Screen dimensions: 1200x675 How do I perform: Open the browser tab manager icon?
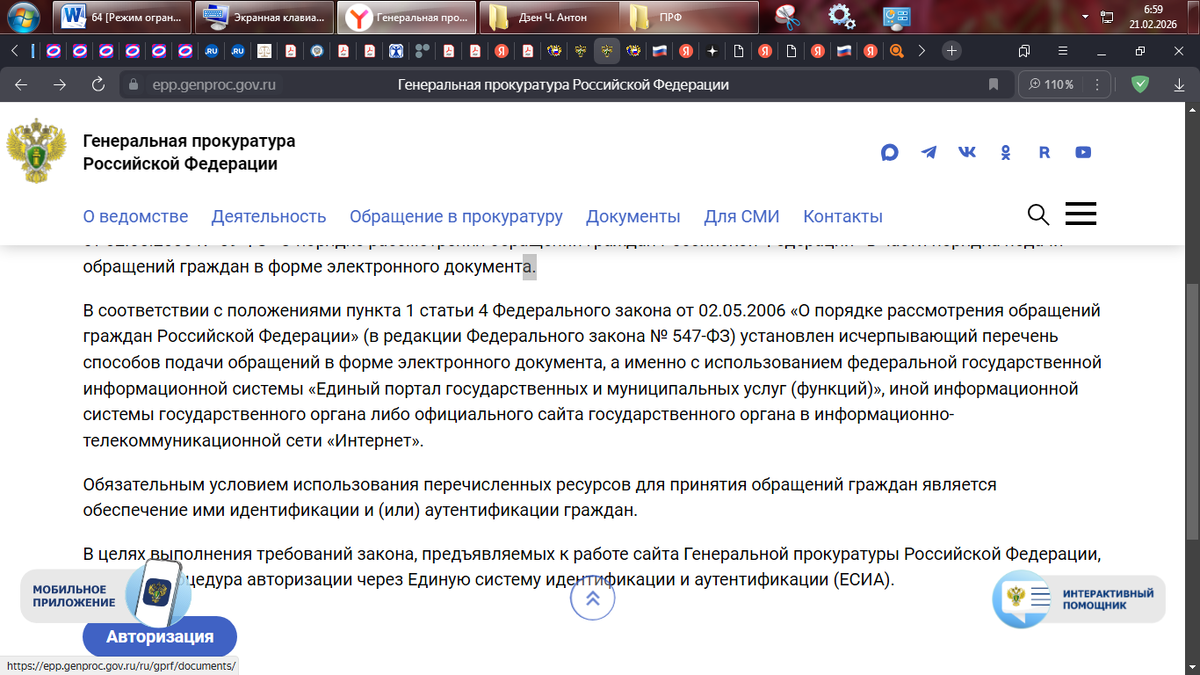(1024, 50)
